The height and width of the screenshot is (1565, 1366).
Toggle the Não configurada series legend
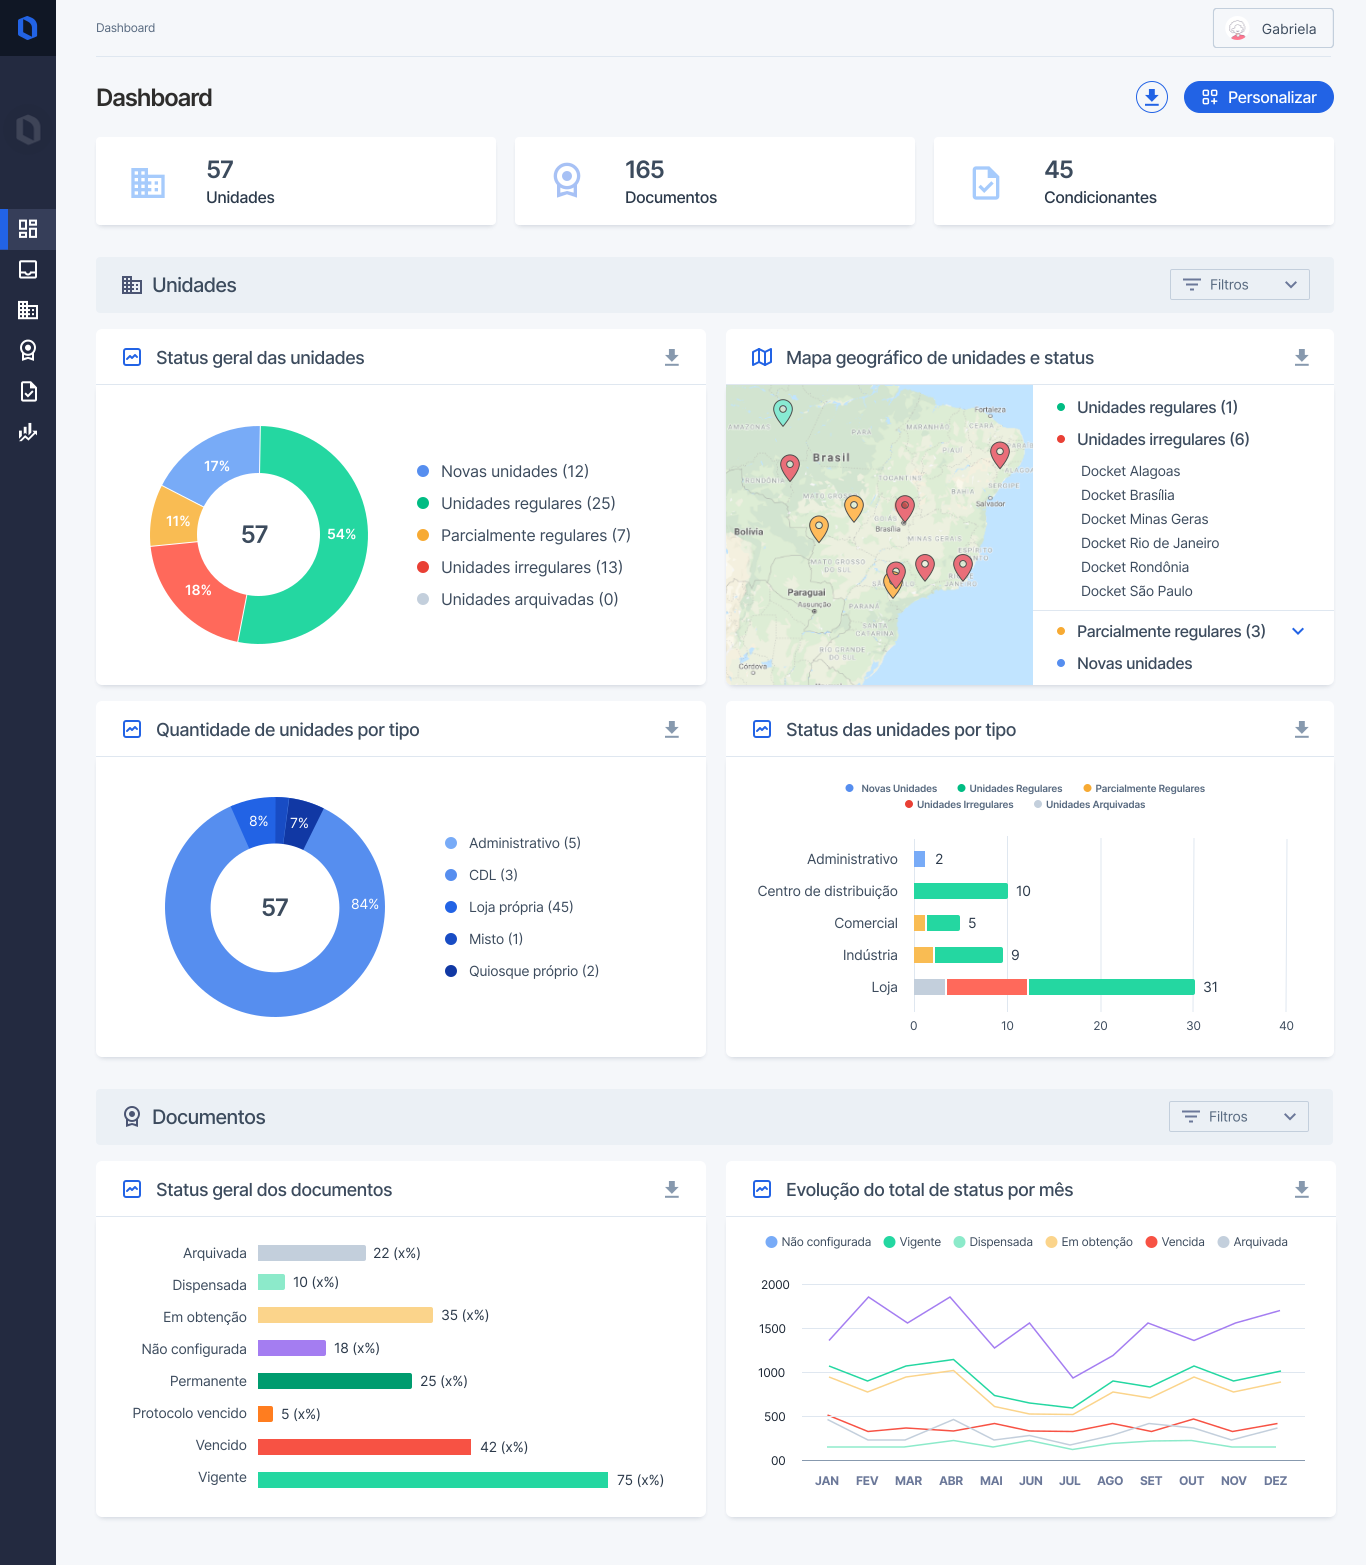pyautogui.click(x=818, y=1242)
